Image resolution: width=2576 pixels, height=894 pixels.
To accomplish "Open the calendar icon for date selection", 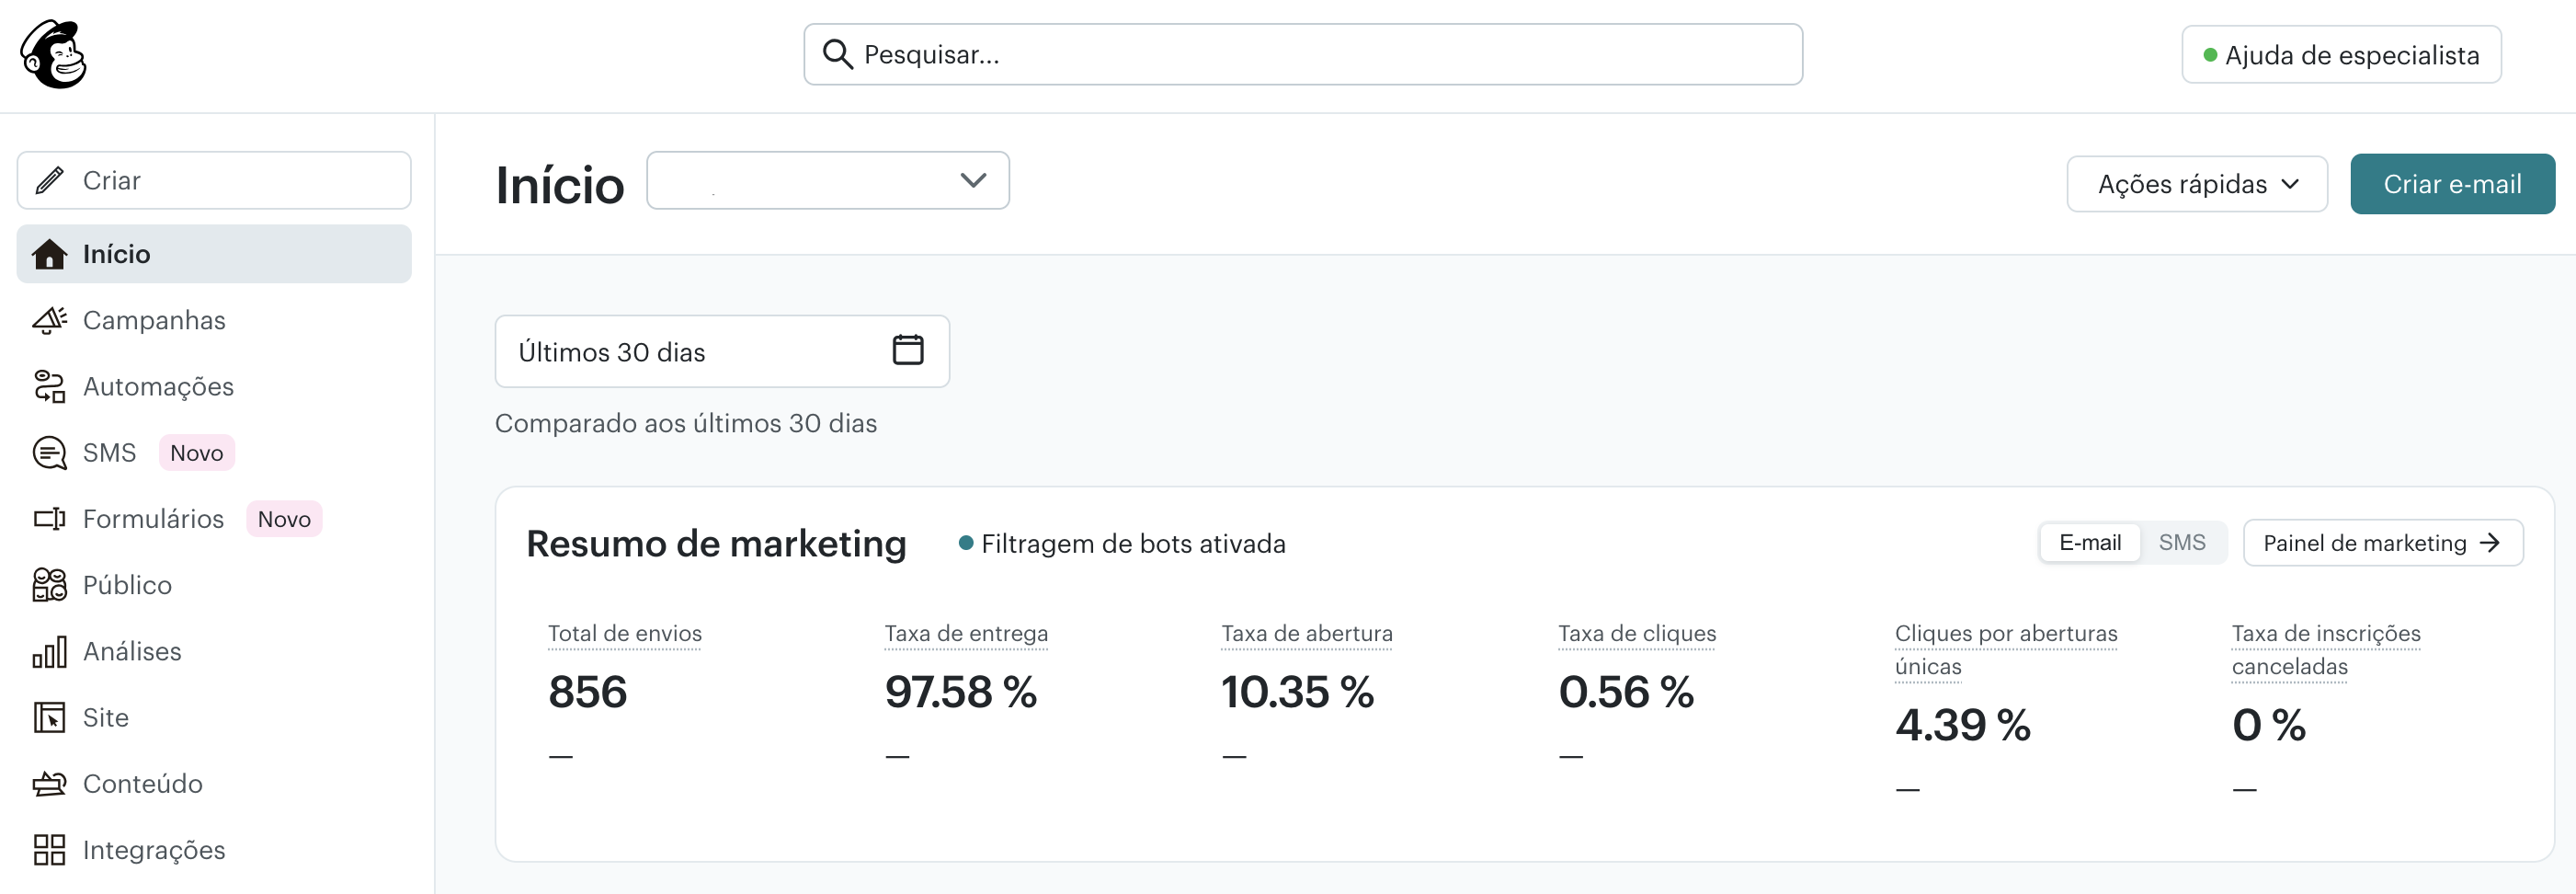I will [907, 350].
